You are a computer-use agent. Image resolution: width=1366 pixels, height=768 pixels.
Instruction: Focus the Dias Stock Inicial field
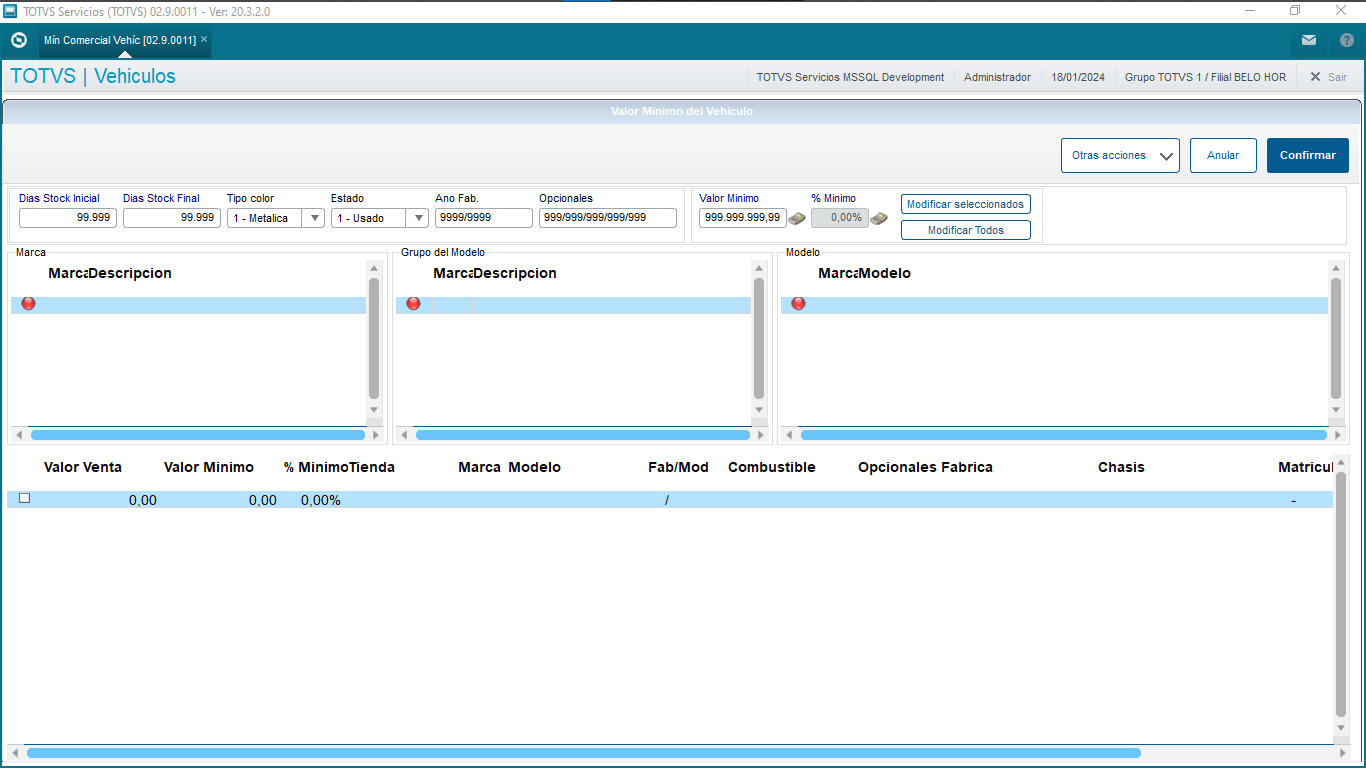tap(68, 218)
